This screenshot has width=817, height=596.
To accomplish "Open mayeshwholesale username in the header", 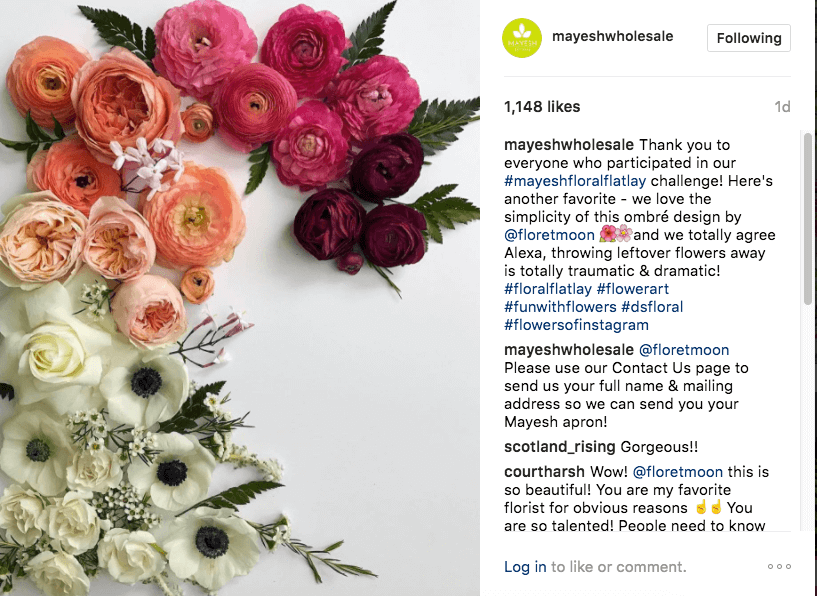I will point(612,36).
